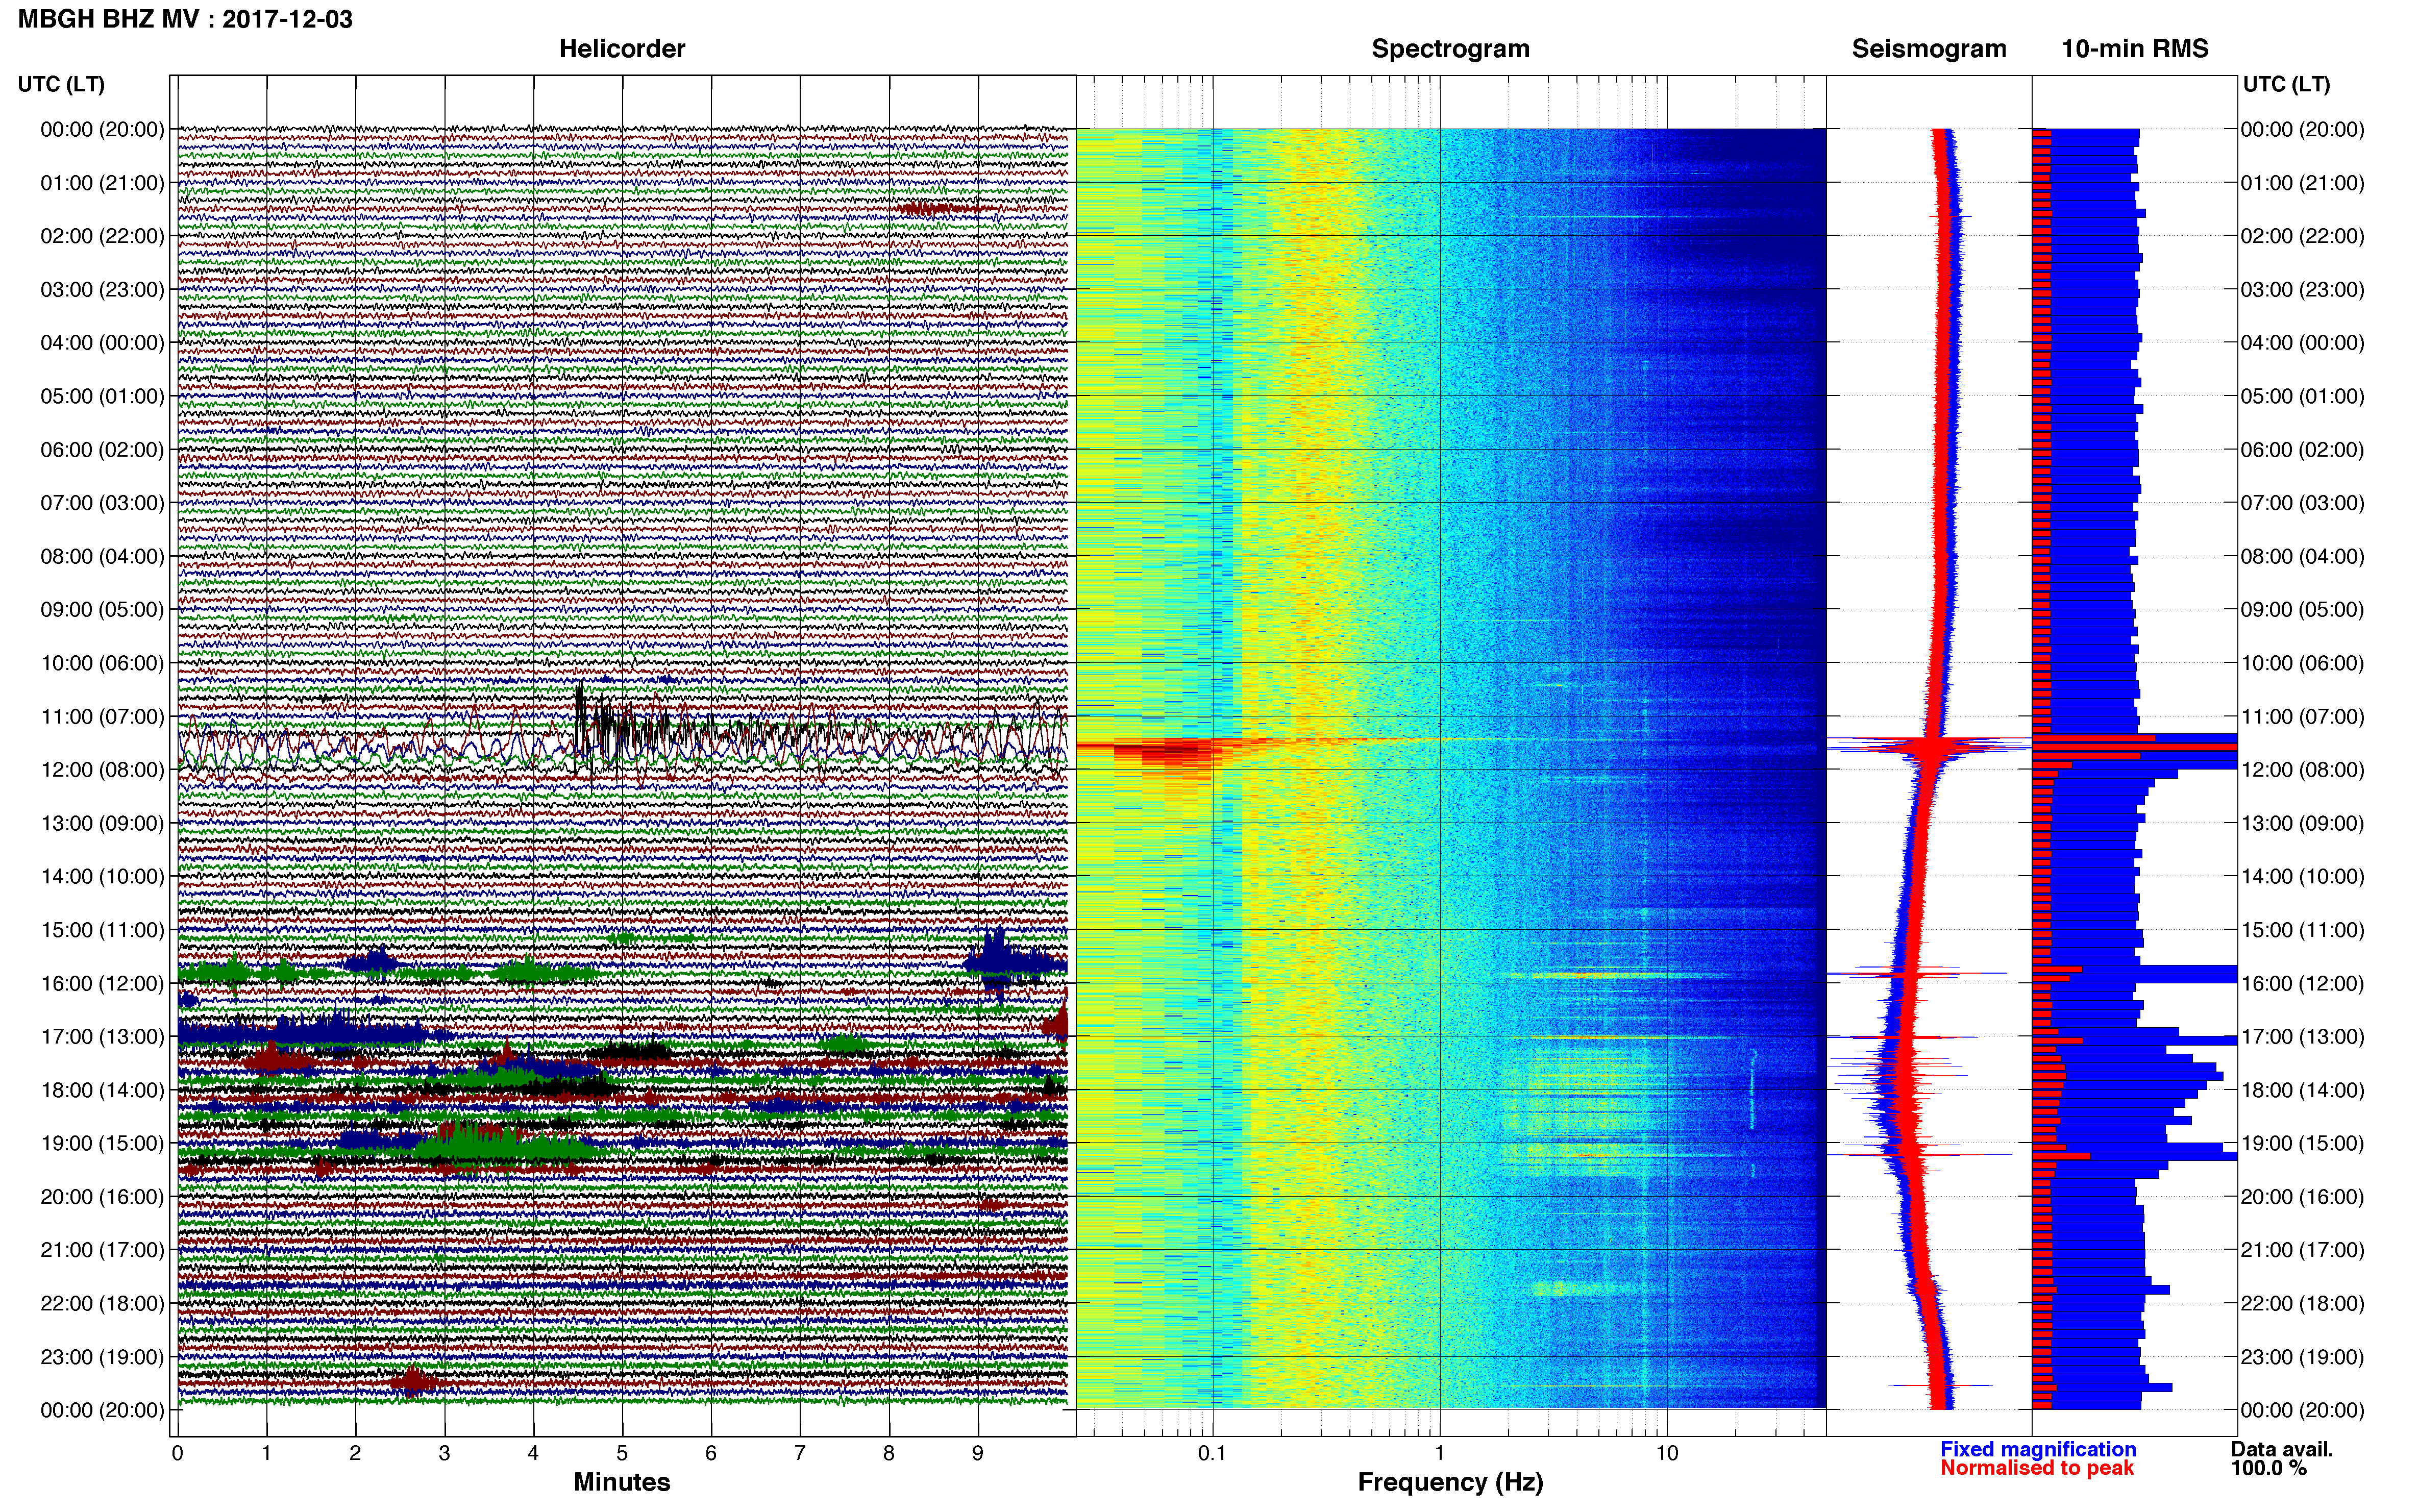Image resolution: width=2419 pixels, height=1512 pixels.
Task: Click the right 'UTC (LT)' axis label
Action: click(x=2286, y=84)
